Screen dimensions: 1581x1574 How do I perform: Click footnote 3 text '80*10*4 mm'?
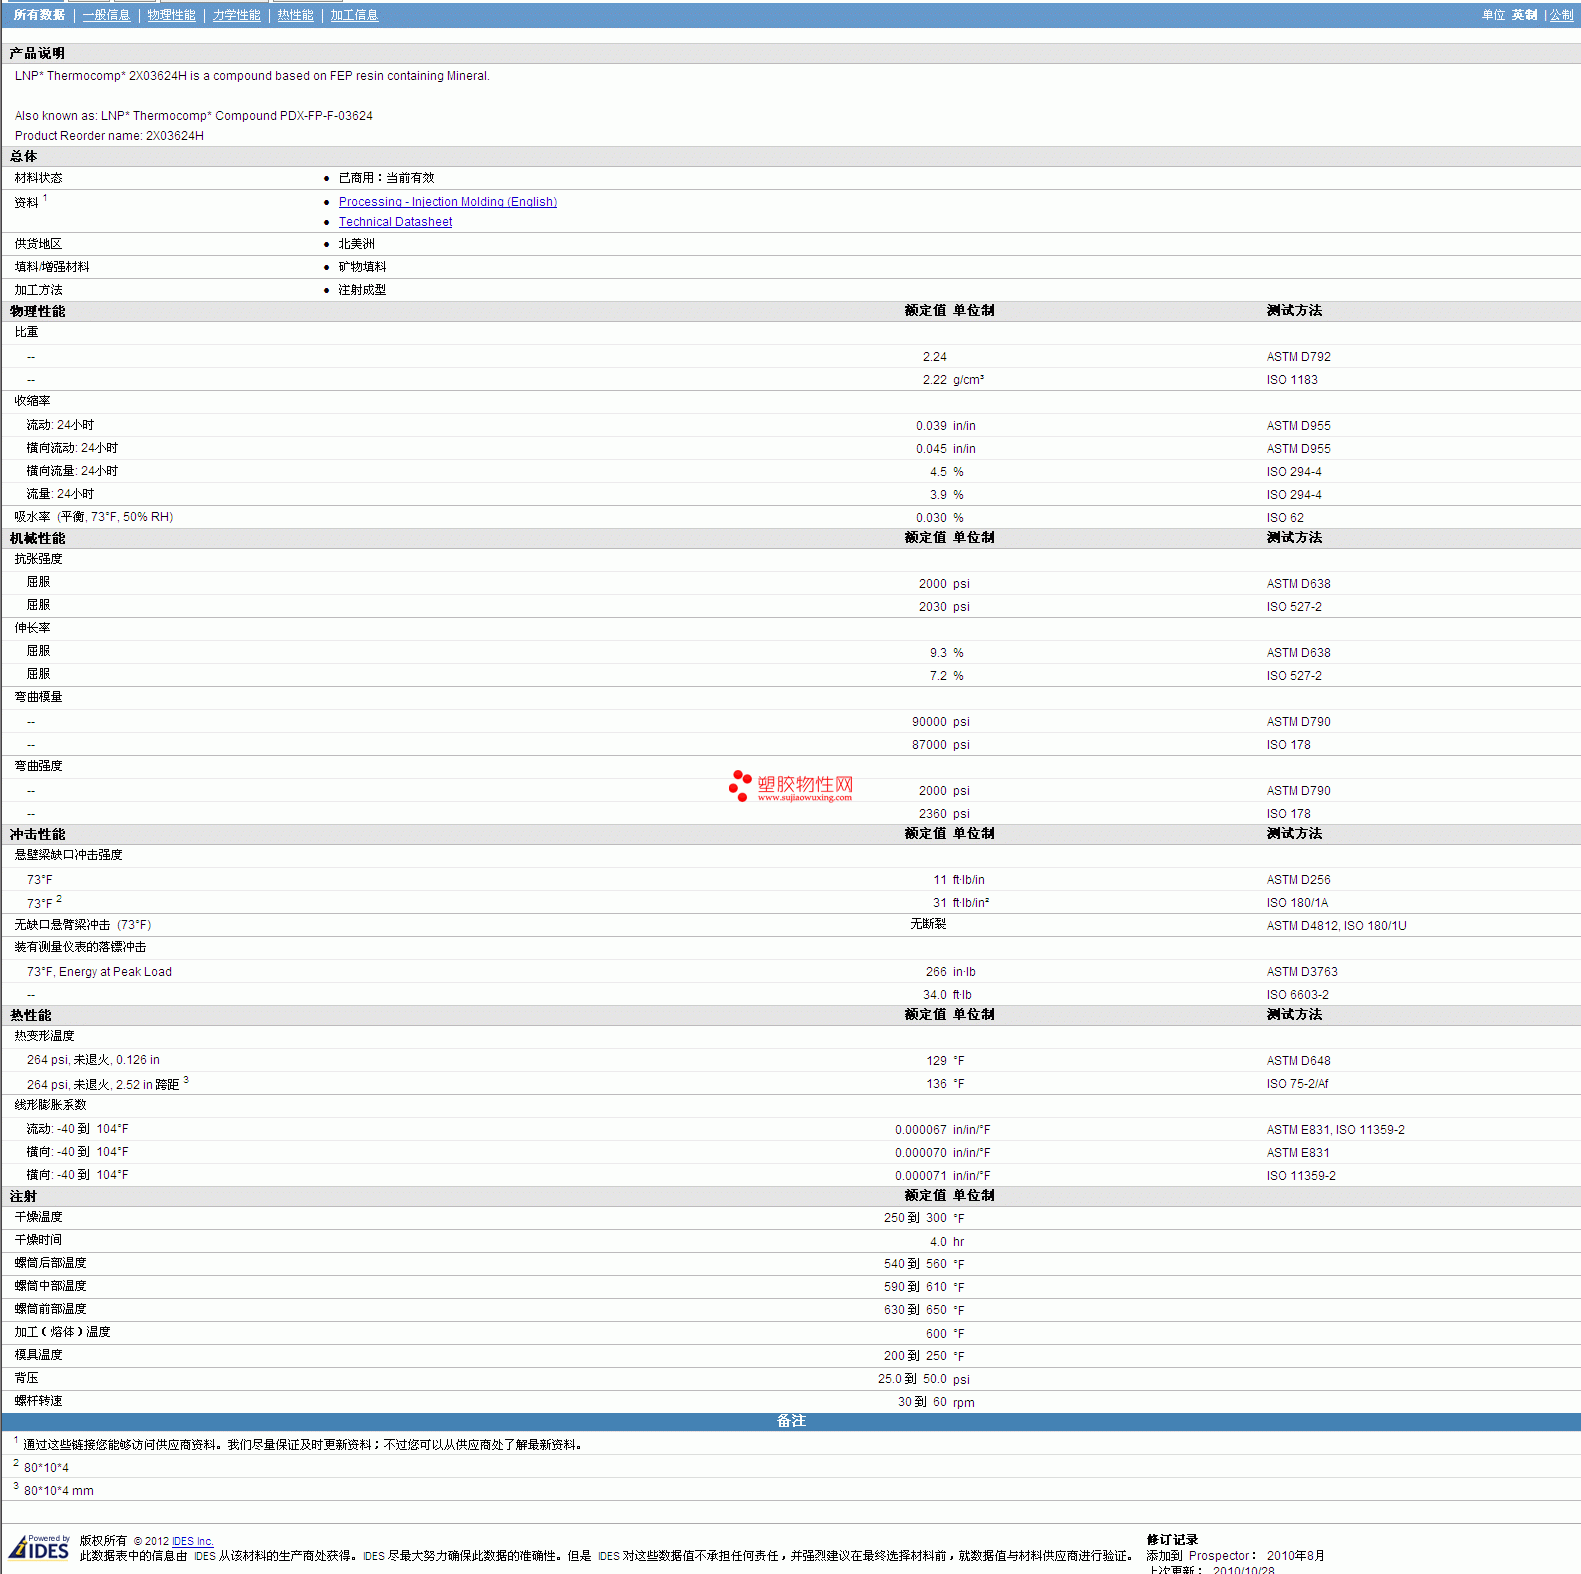pos(59,1491)
